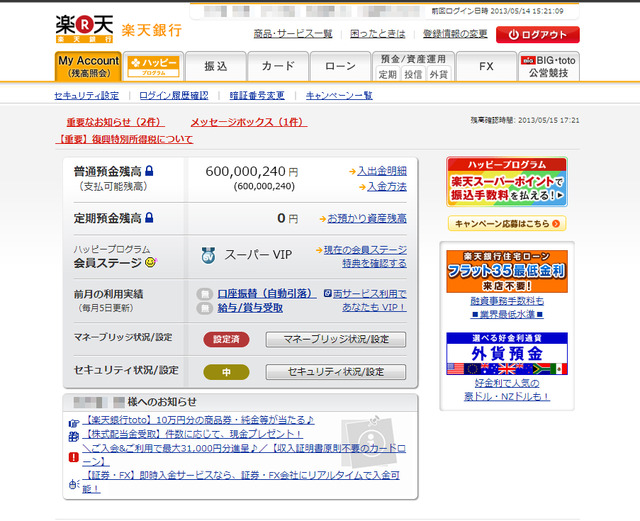Open 困ったときは help link
640x521 pixels.
coord(378,34)
